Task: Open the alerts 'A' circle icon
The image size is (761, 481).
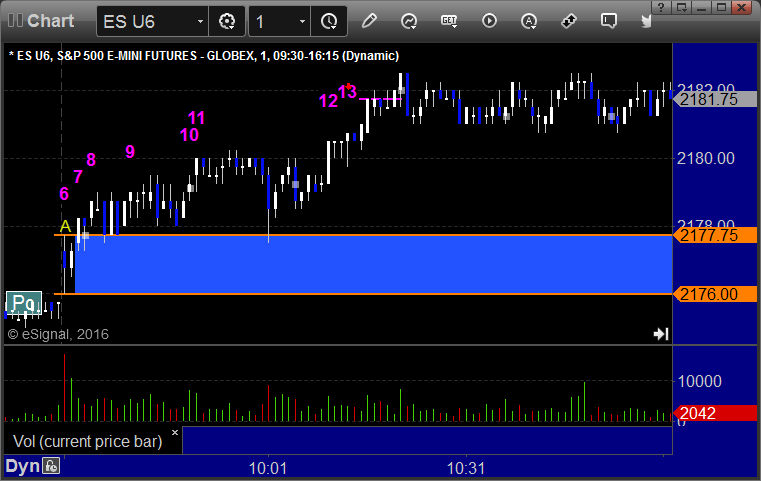Action: [x=529, y=21]
